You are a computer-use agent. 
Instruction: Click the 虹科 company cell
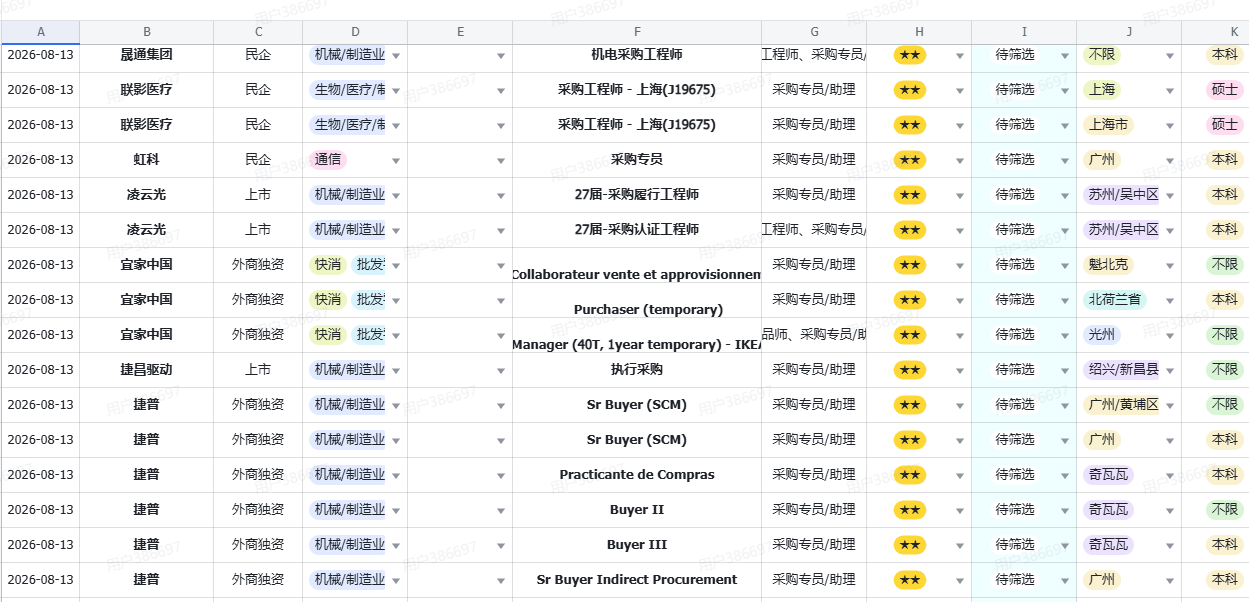click(x=147, y=160)
